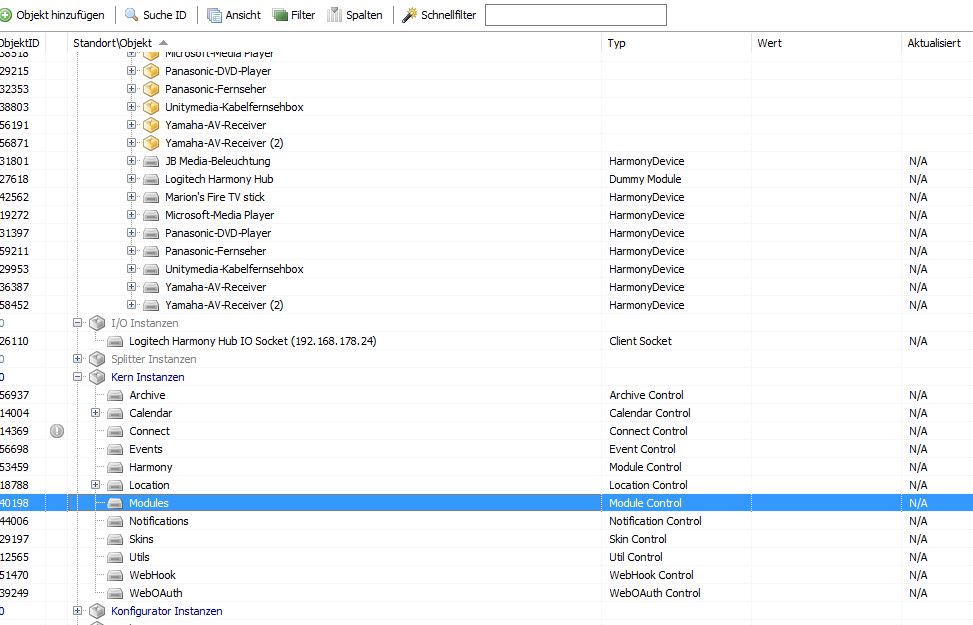The height and width of the screenshot is (625, 973).
Task: Click the Filter toolbar button
Action: point(294,15)
